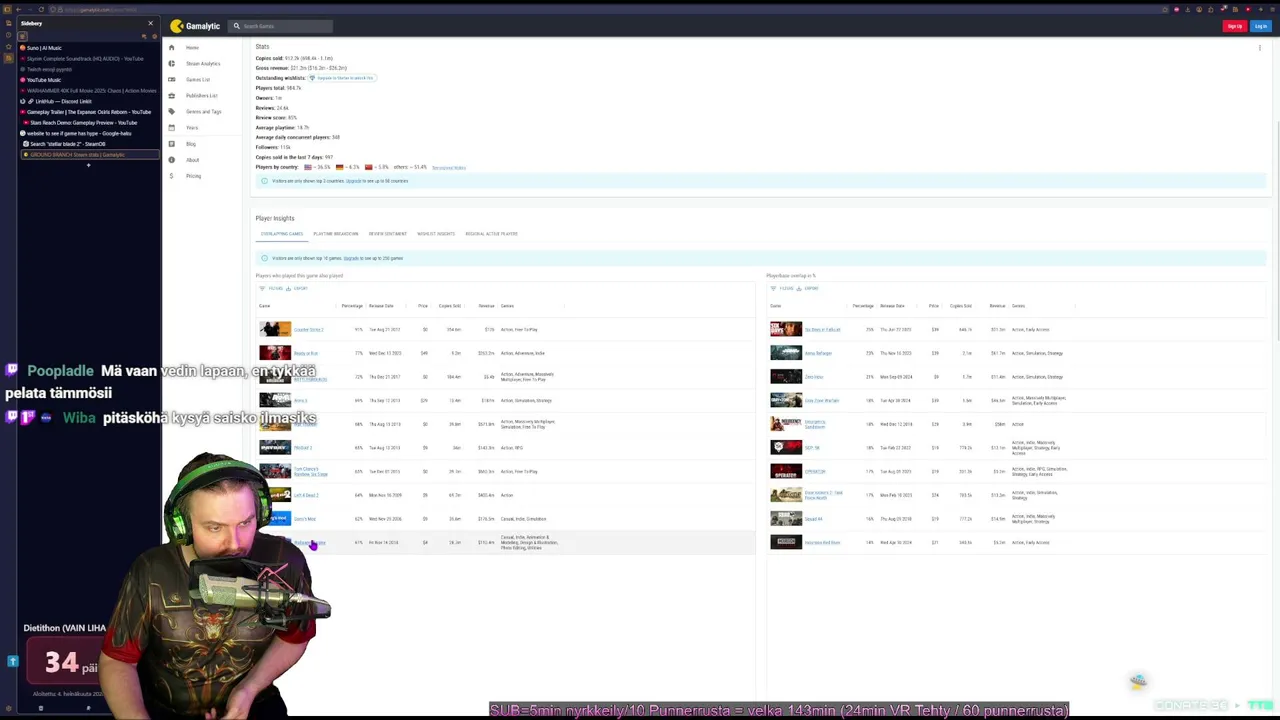This screenshot has width=1280, height=720.
Task: Click the export icon in playerbase overlap table
Action: click(x=799, y=288)
